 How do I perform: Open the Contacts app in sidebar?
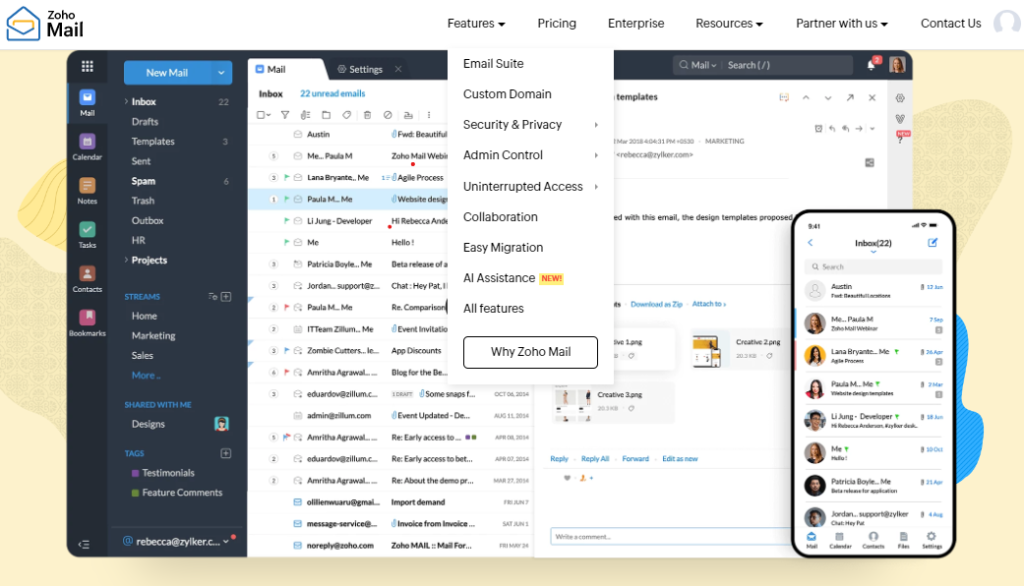[88, 278]
